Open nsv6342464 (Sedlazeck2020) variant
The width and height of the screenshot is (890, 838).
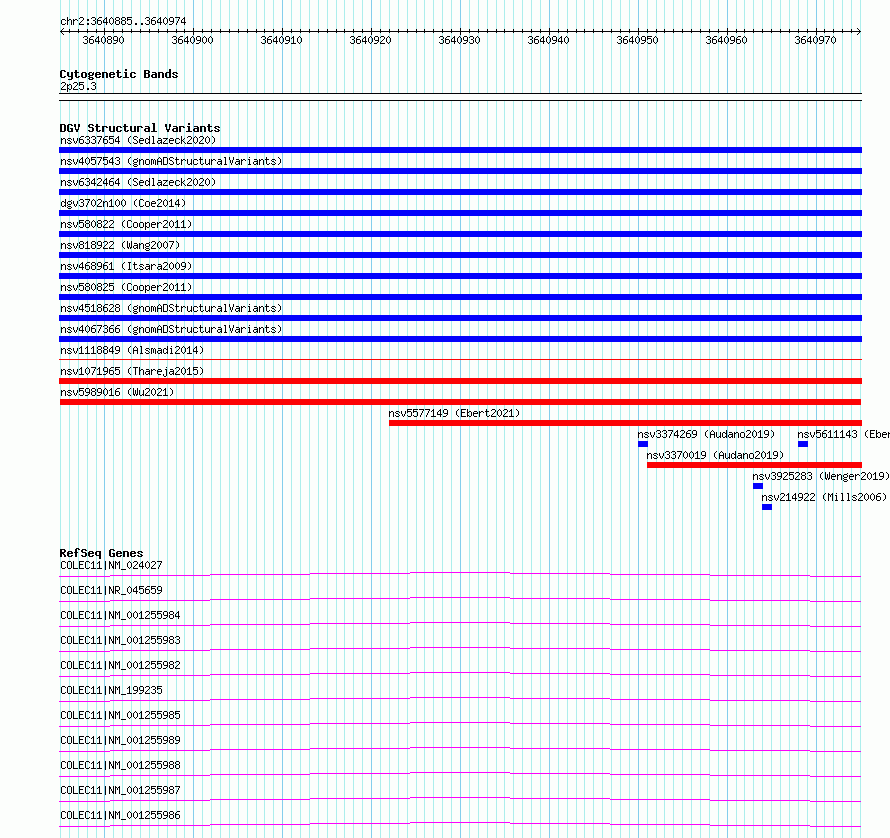coord(138,182)
